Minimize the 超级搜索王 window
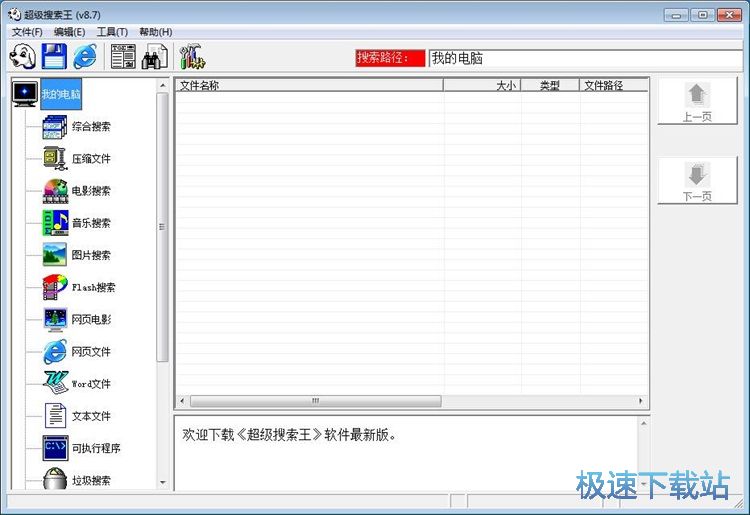The height and width of the screenshot is (515, 750). tap(676, 15)
